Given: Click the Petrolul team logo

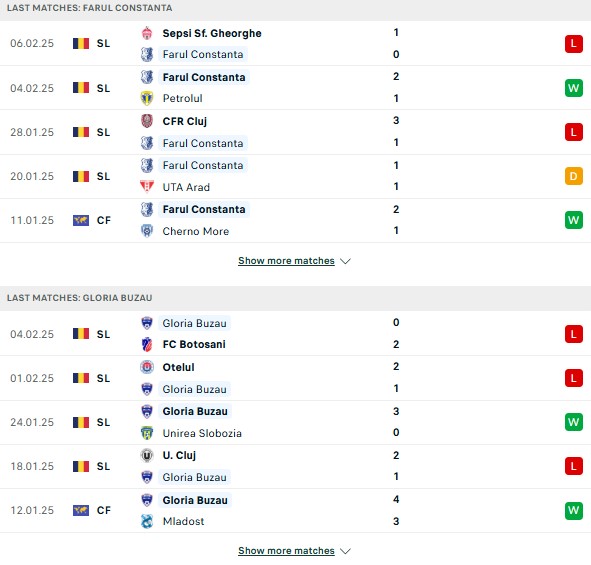Looking at the screenshot, I should point(147,98).
